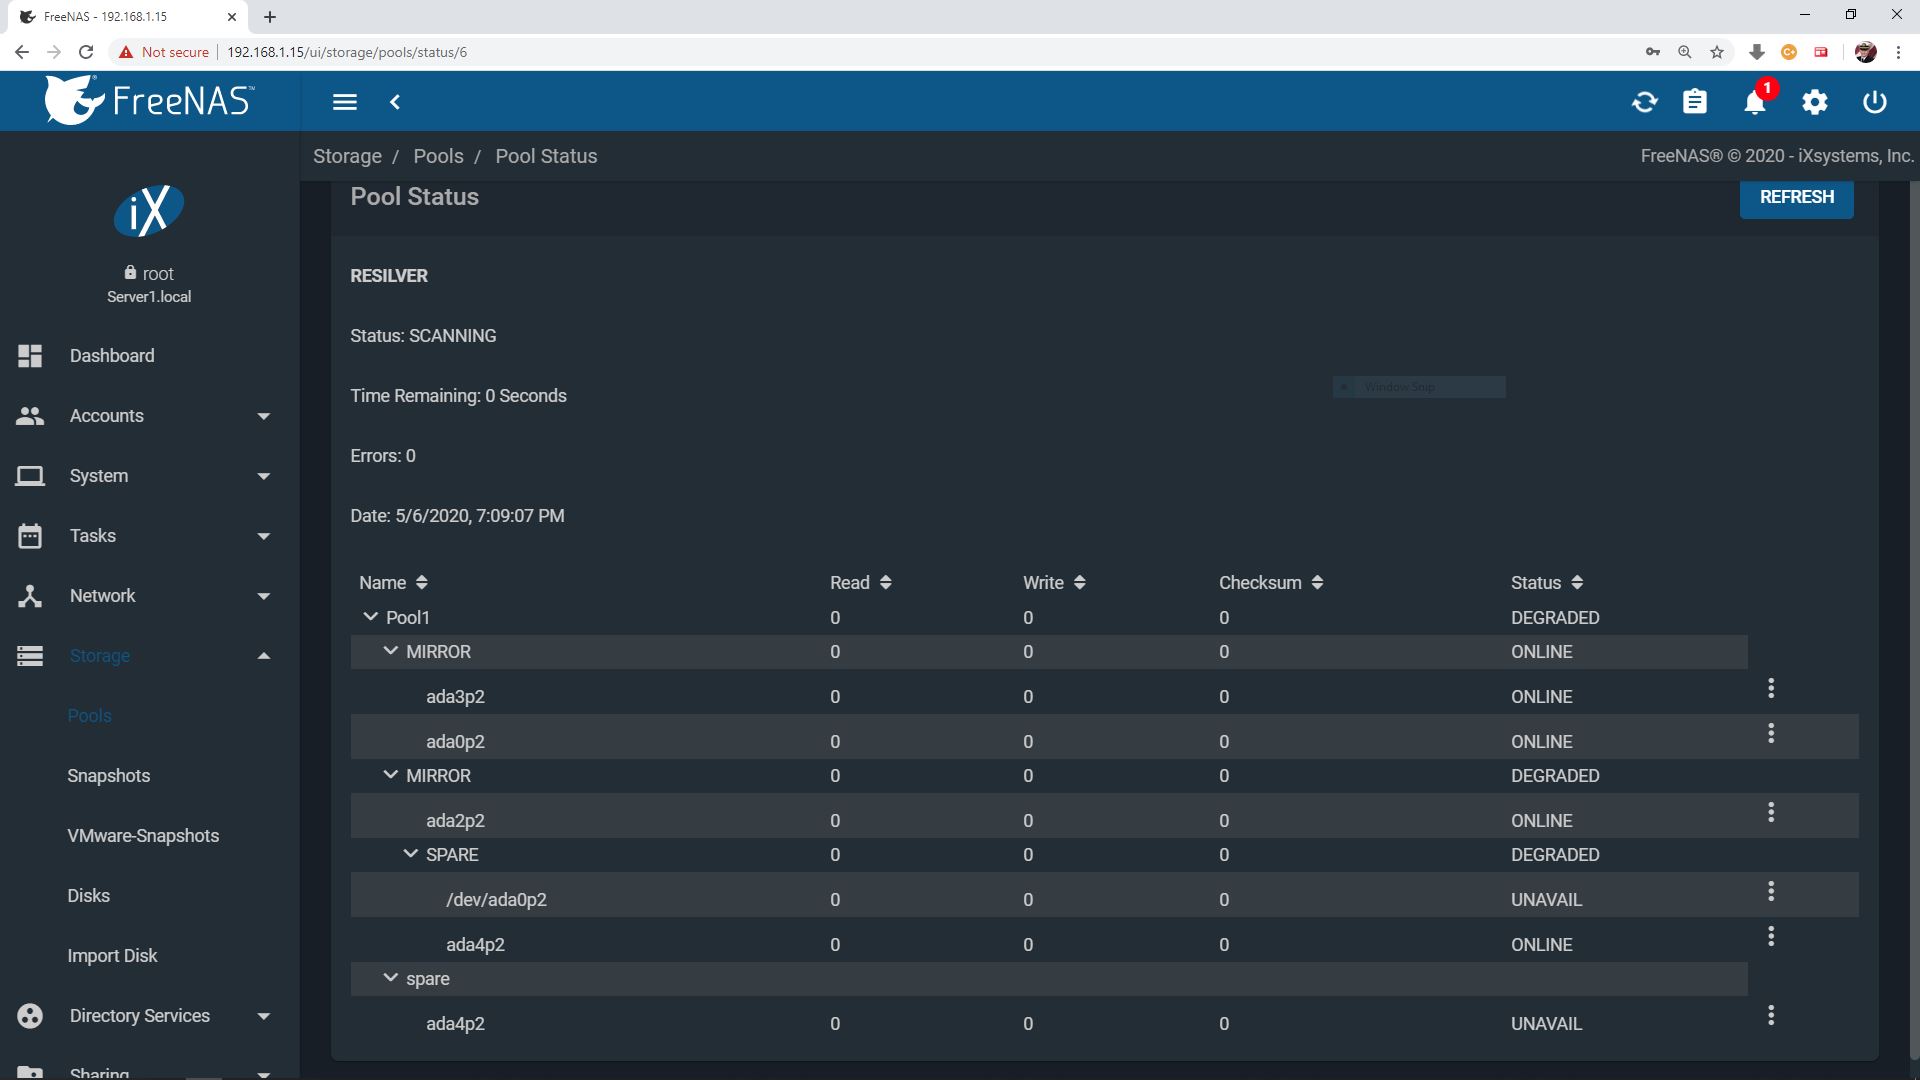Open Pools under Storage
This screenshot has height=1080, width=1920.
pos(89,716)
